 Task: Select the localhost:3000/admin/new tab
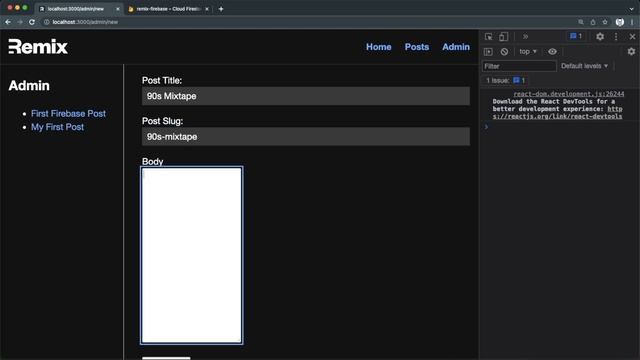[x=78, y=9]
